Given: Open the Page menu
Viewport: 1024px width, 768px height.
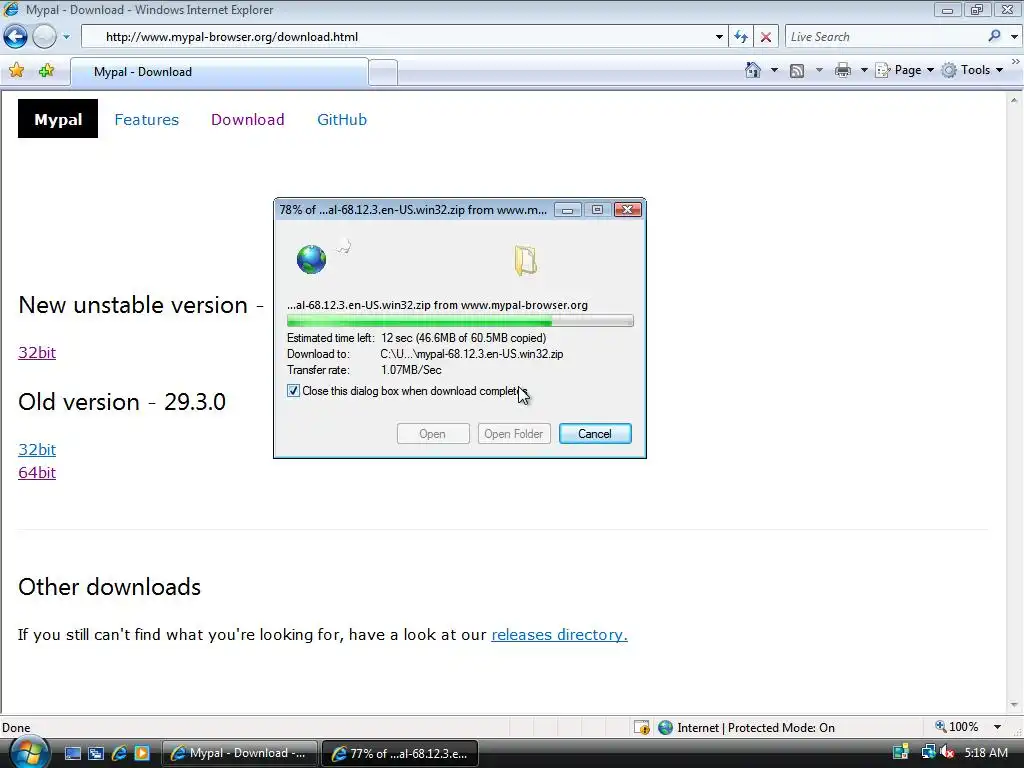Looking at the screenshot, I should coord(904,70).
